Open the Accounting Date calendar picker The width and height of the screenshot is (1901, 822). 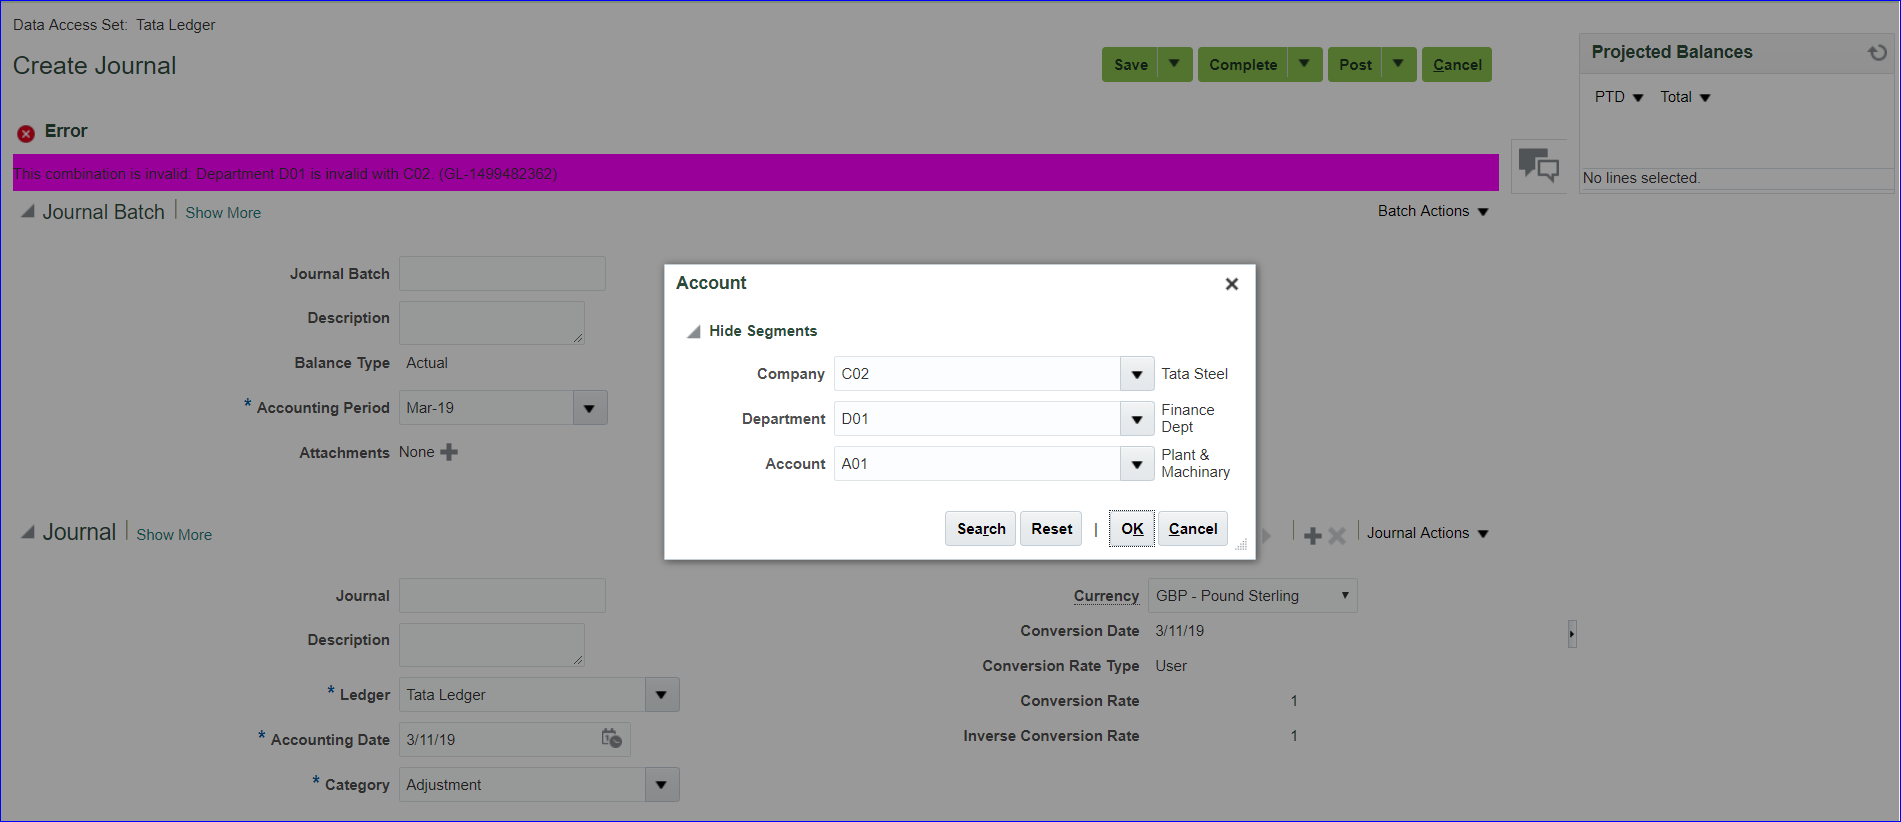pos(611,739)
